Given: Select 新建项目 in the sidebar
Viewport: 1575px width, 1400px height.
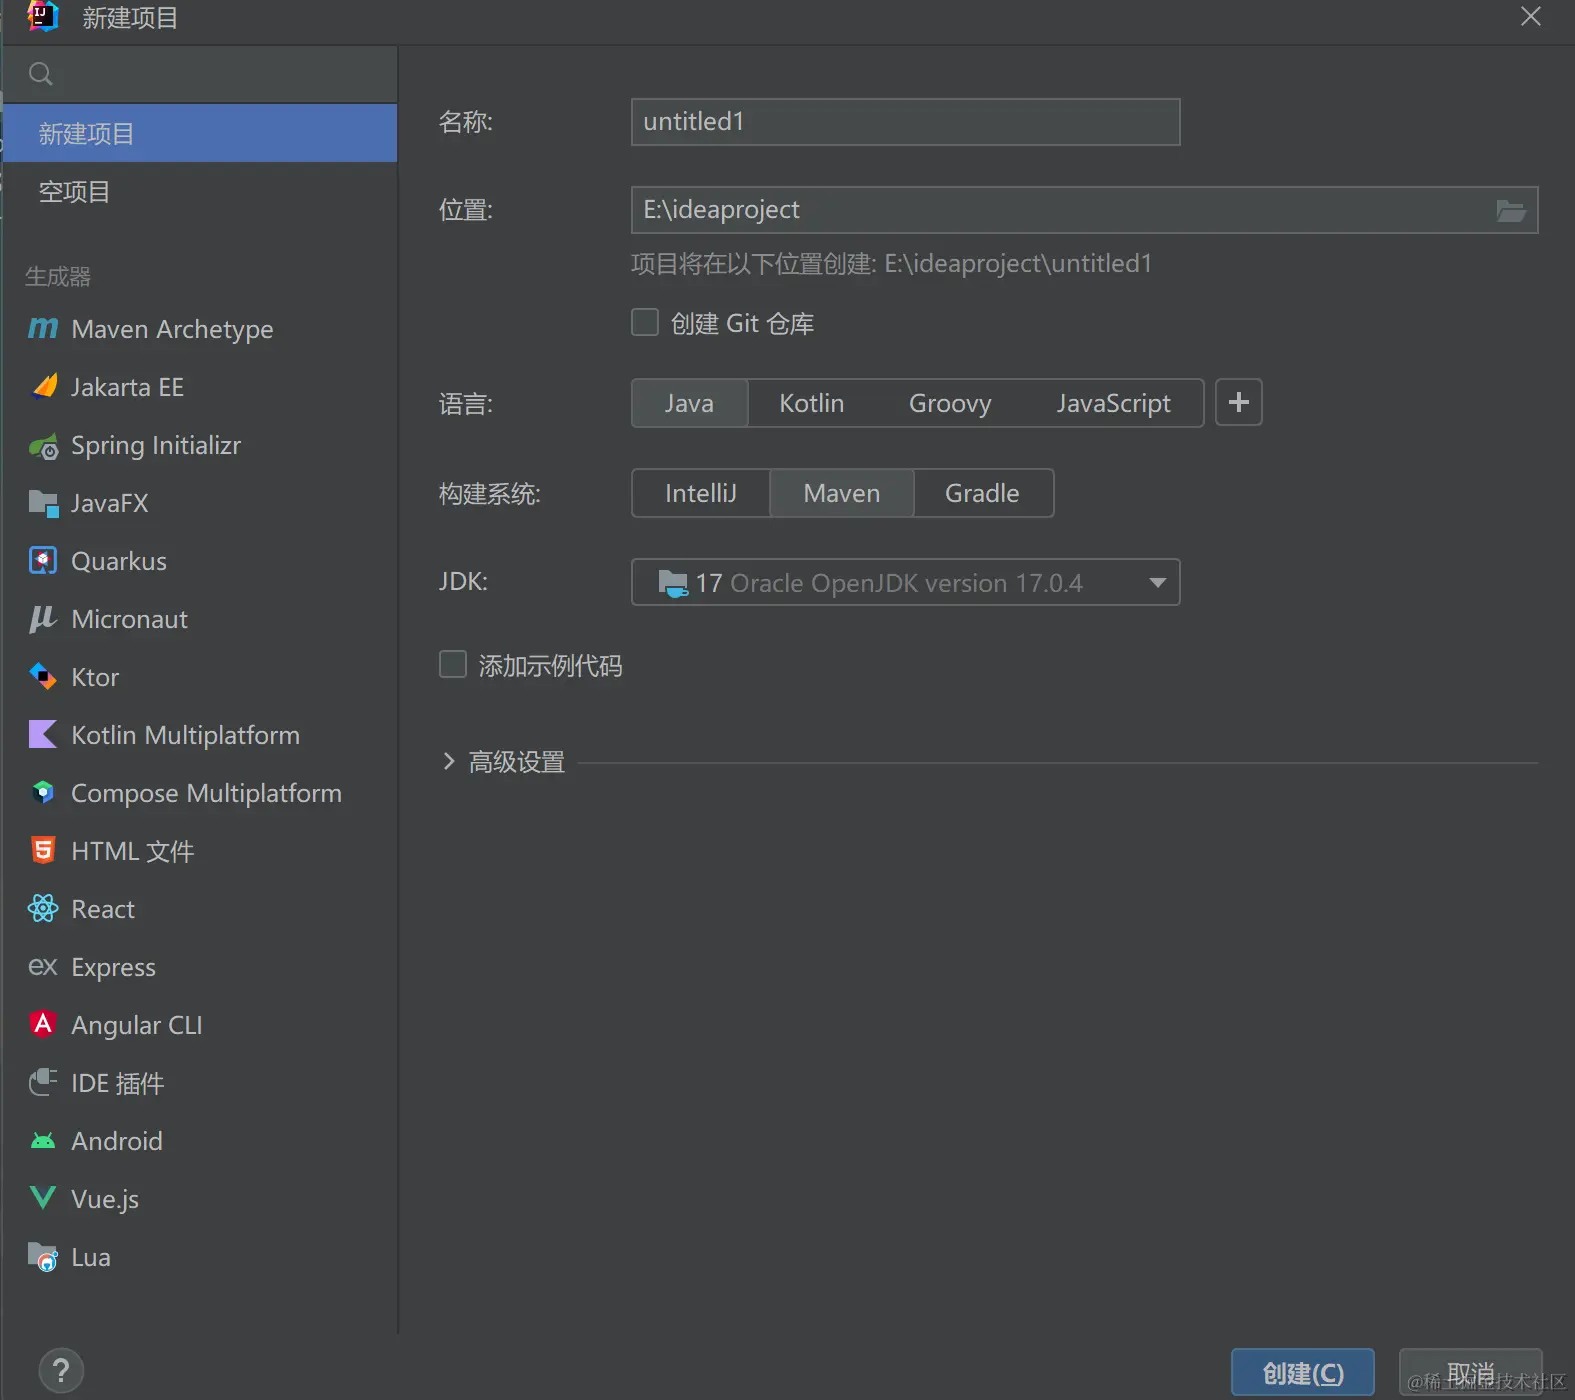Looking at the screenshot, I should coord(200,133).
